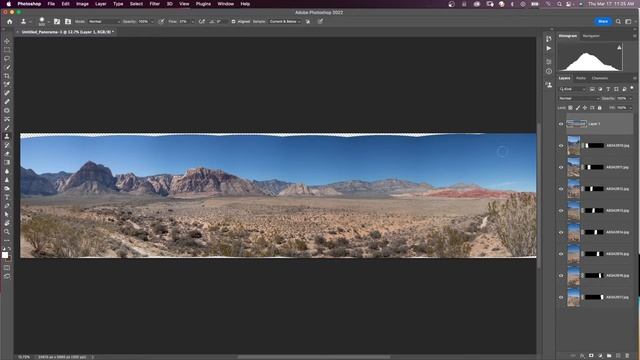Filter layers for pixel layers icon
Screen dimensions: 640x360
pos(592,89)
